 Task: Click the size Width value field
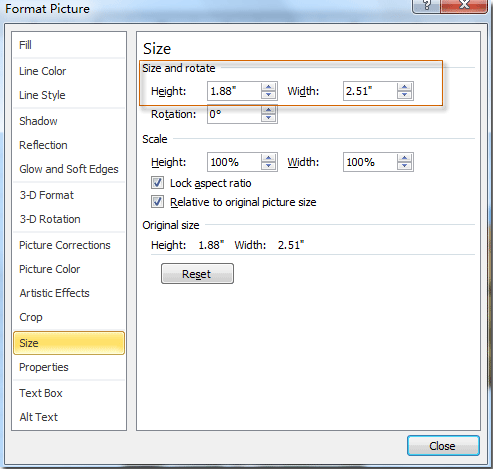coord(370,91)
